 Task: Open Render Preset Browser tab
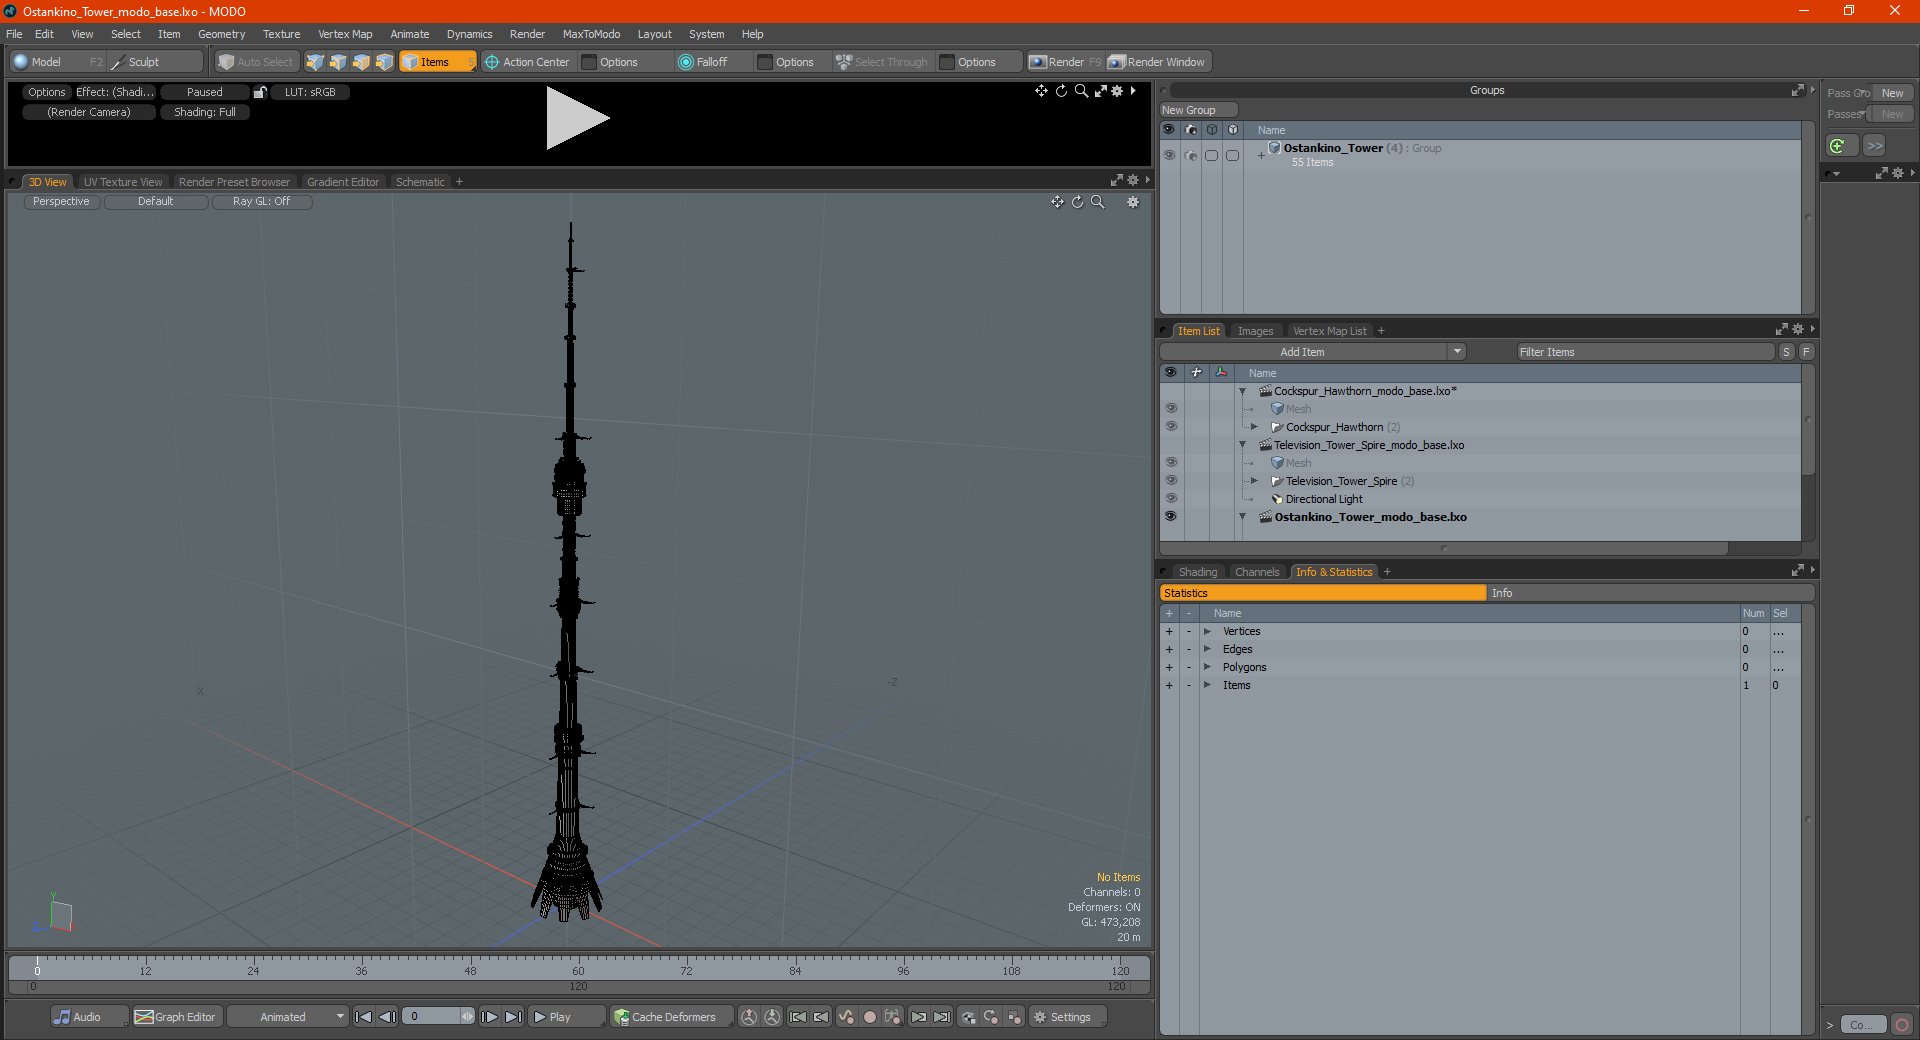(234, 182)
